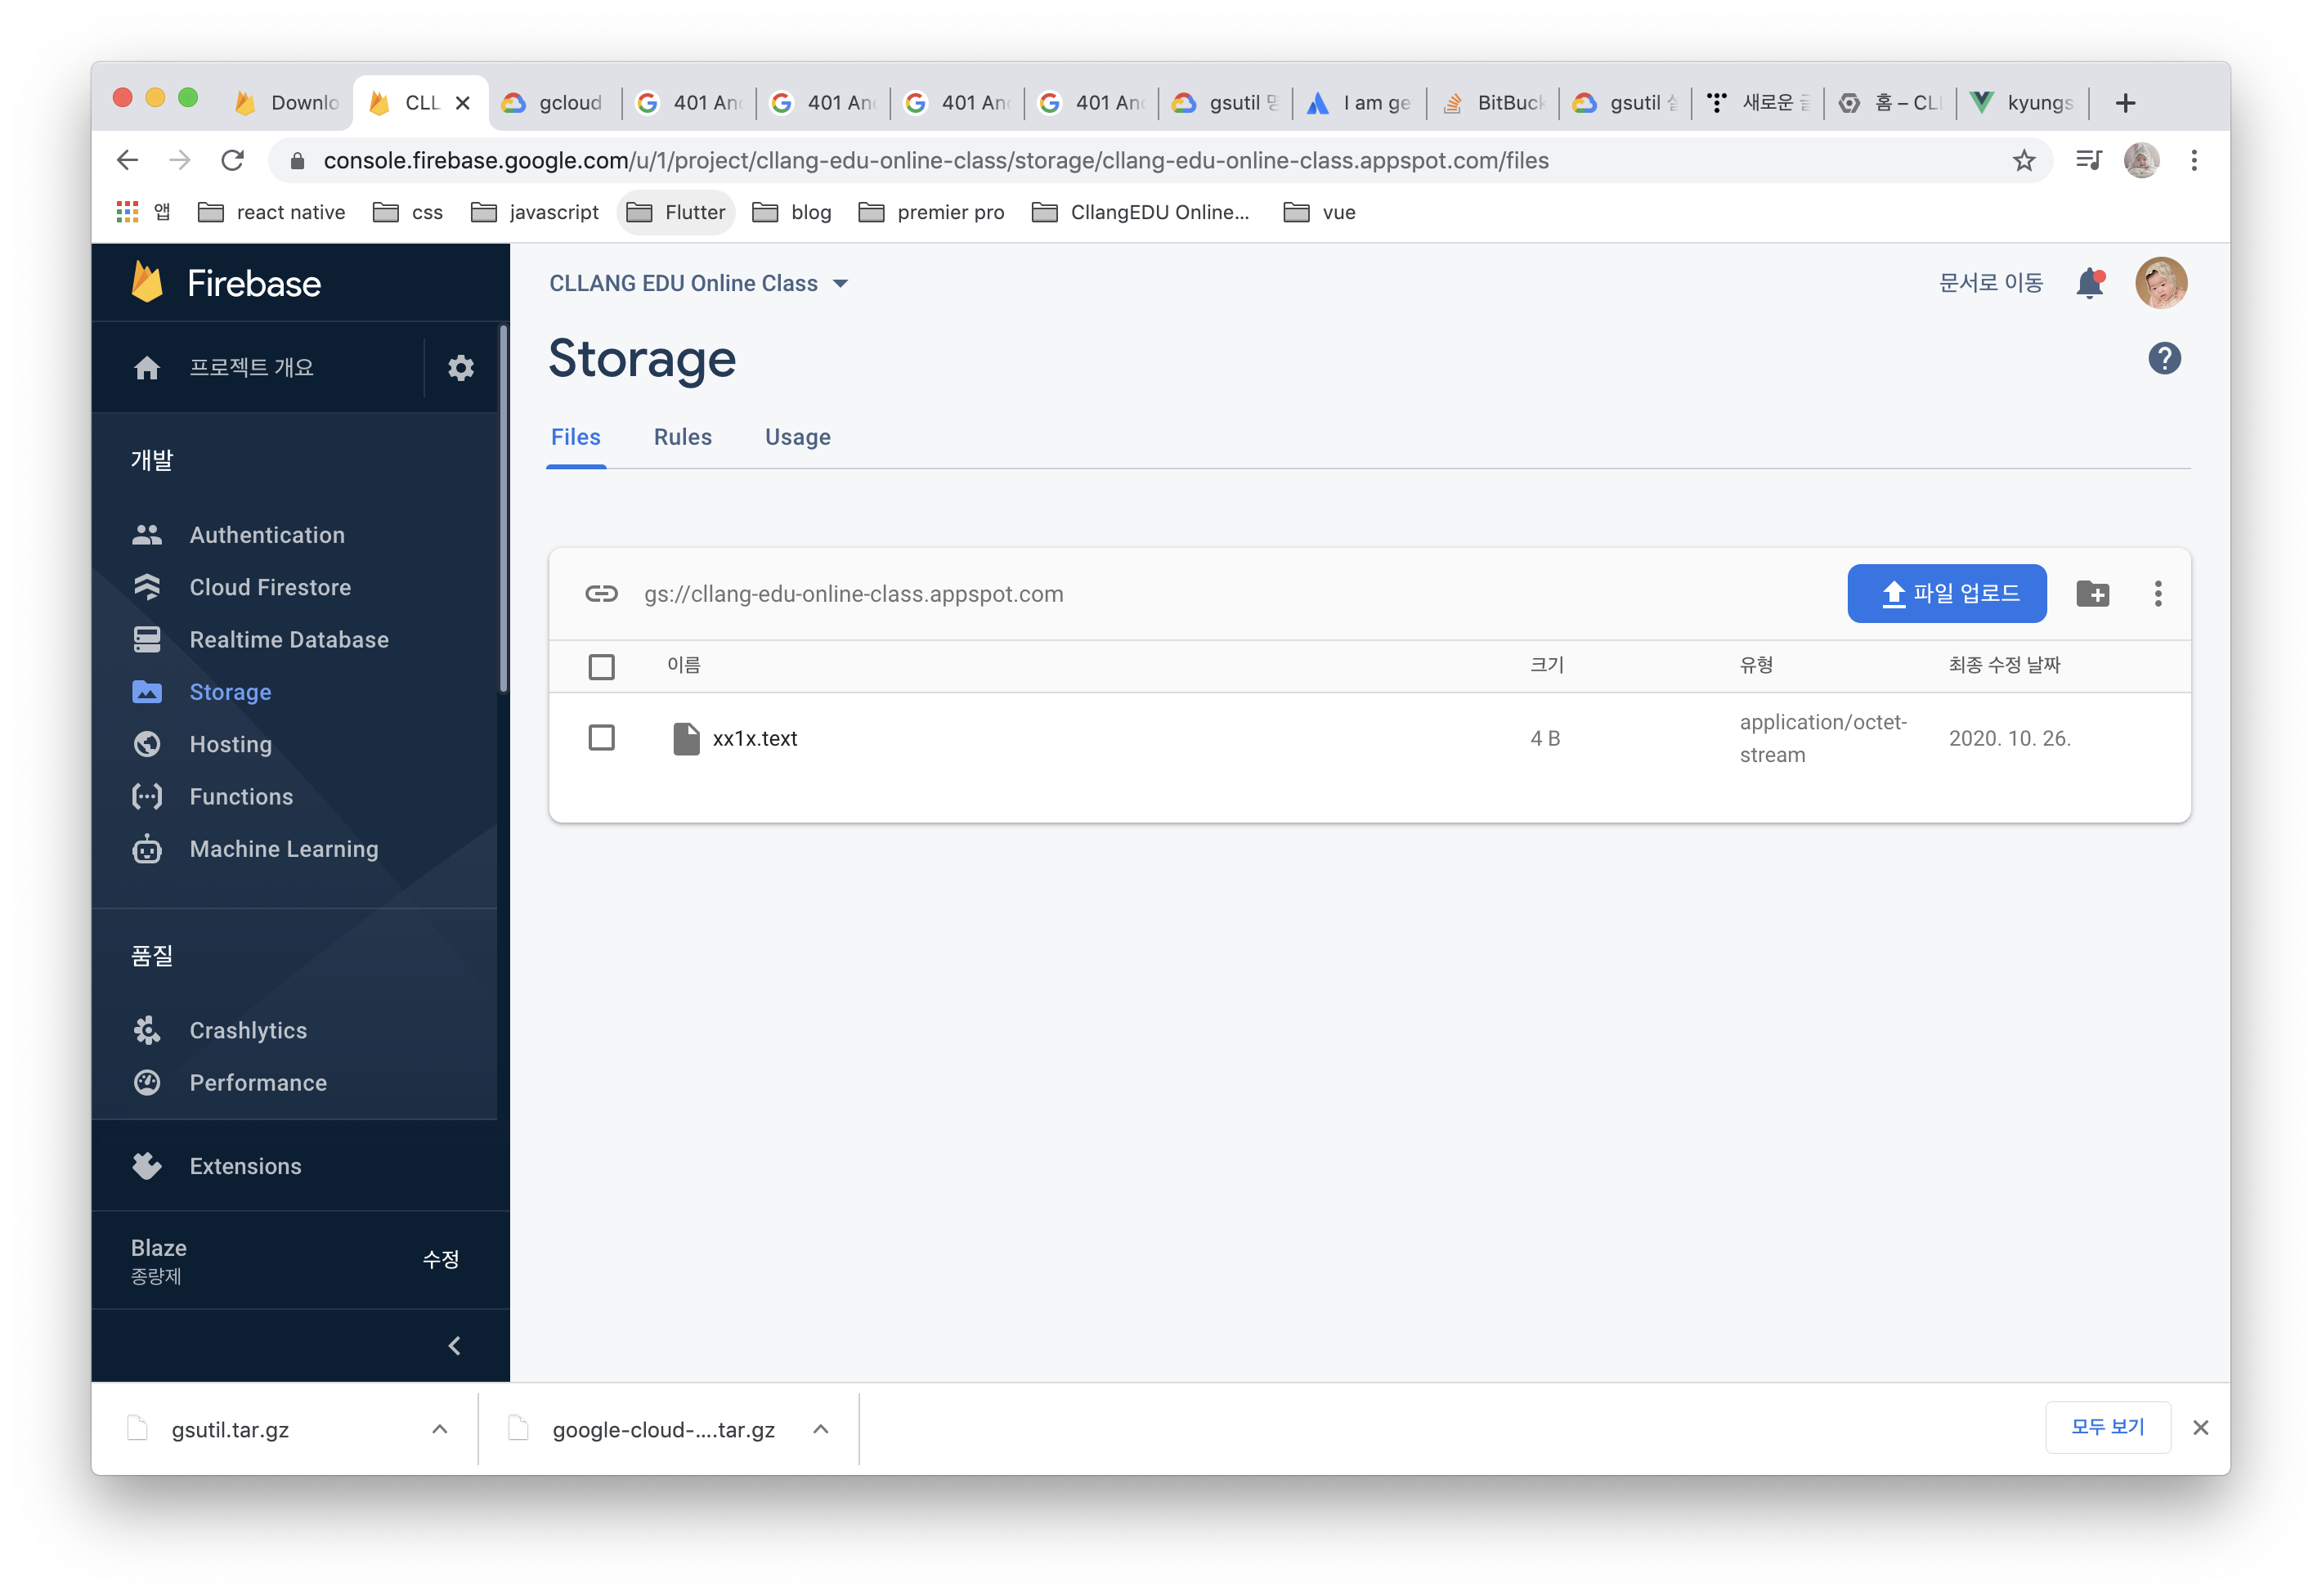This screenshot has width=2322, height=1596.
Task: Collapse the Firebase sidebar chevron
Action: tap(455, 1346)
